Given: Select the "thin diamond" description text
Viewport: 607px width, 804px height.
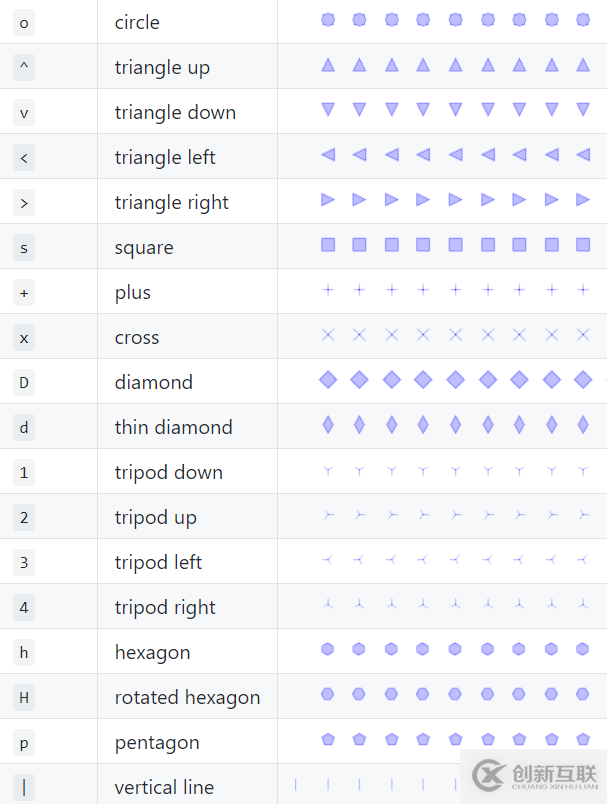Looking at the screenshot, I should click(173, 428).
